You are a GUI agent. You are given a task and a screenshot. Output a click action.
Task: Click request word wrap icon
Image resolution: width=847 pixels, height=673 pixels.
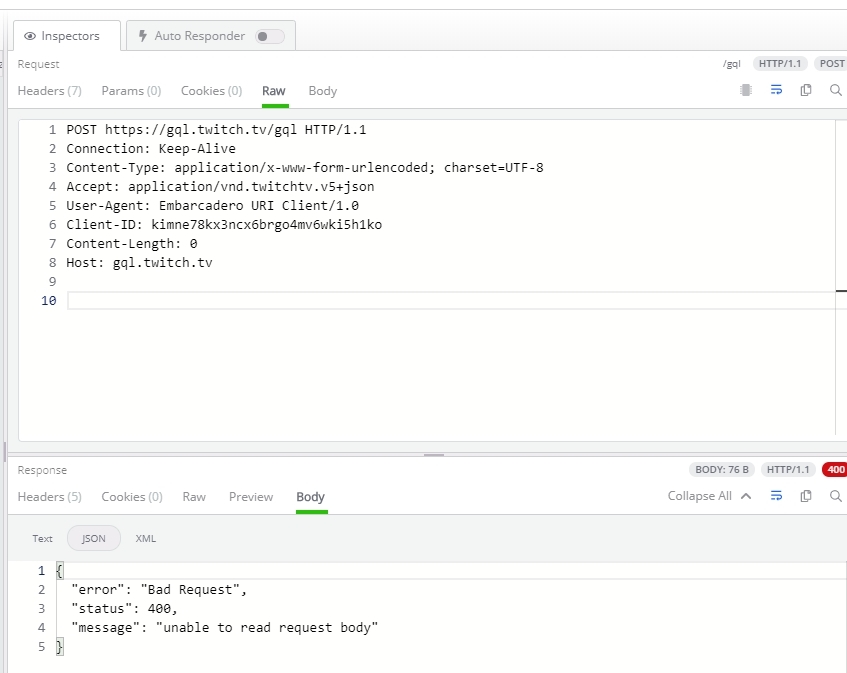tap(776, 90)
